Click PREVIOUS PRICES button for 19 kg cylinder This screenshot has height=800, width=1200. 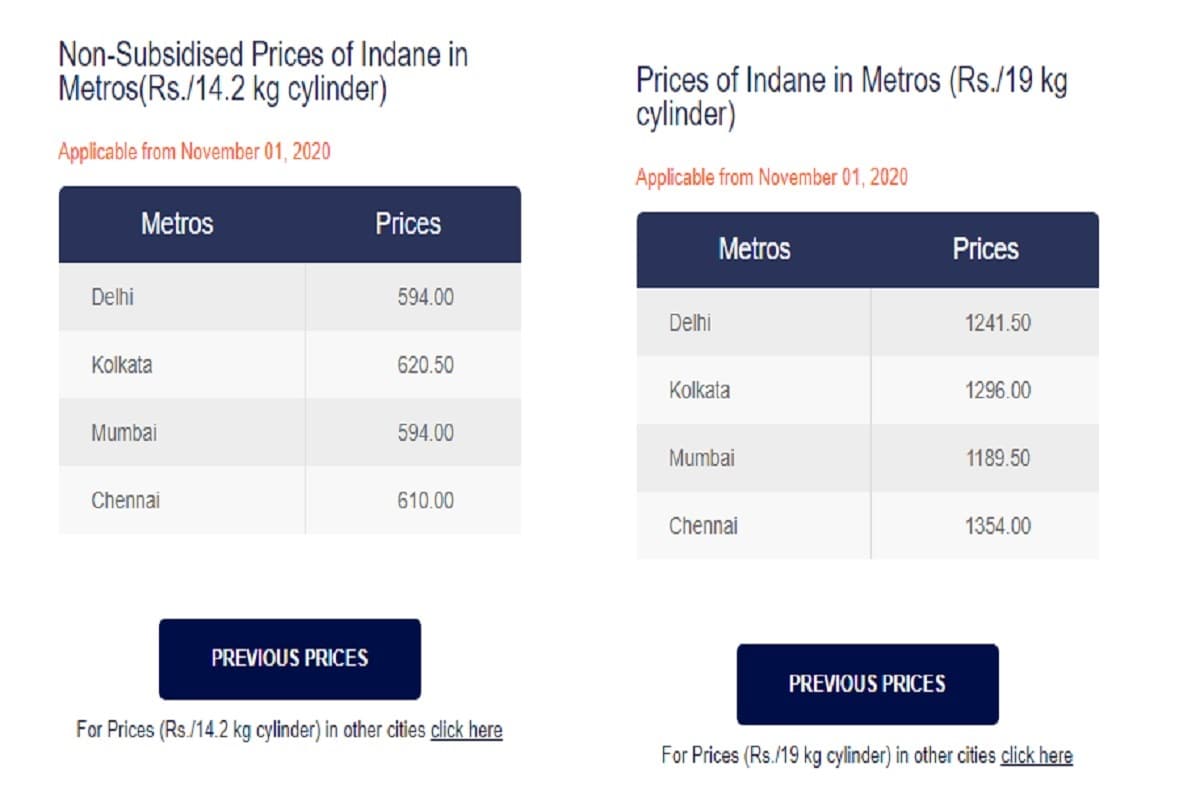pyautogui.click(x=867, y=684)
